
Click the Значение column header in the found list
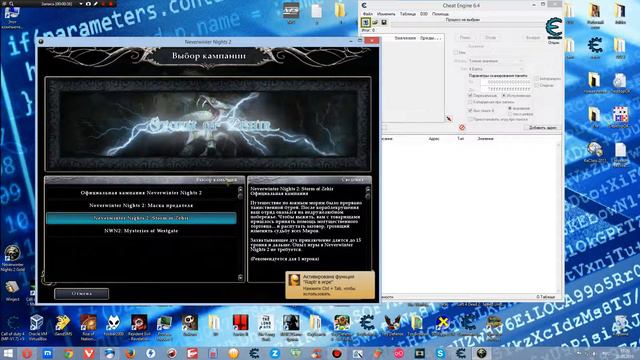click(405, 38)
